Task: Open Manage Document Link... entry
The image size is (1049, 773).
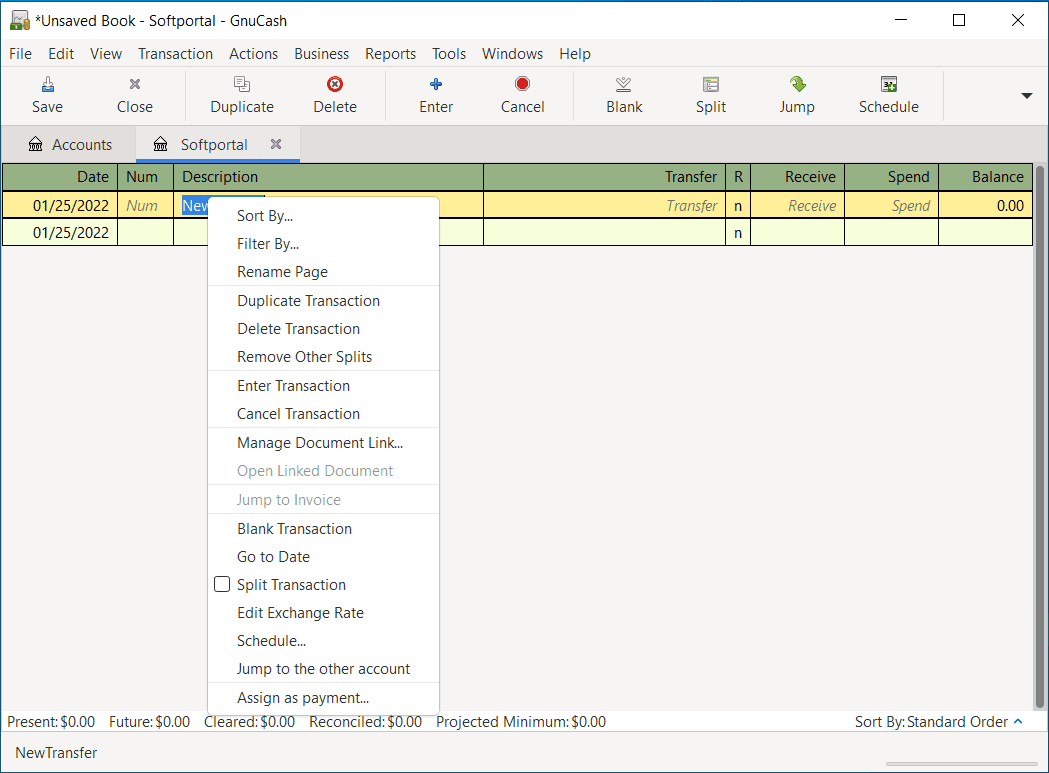Action: point(323,442)
